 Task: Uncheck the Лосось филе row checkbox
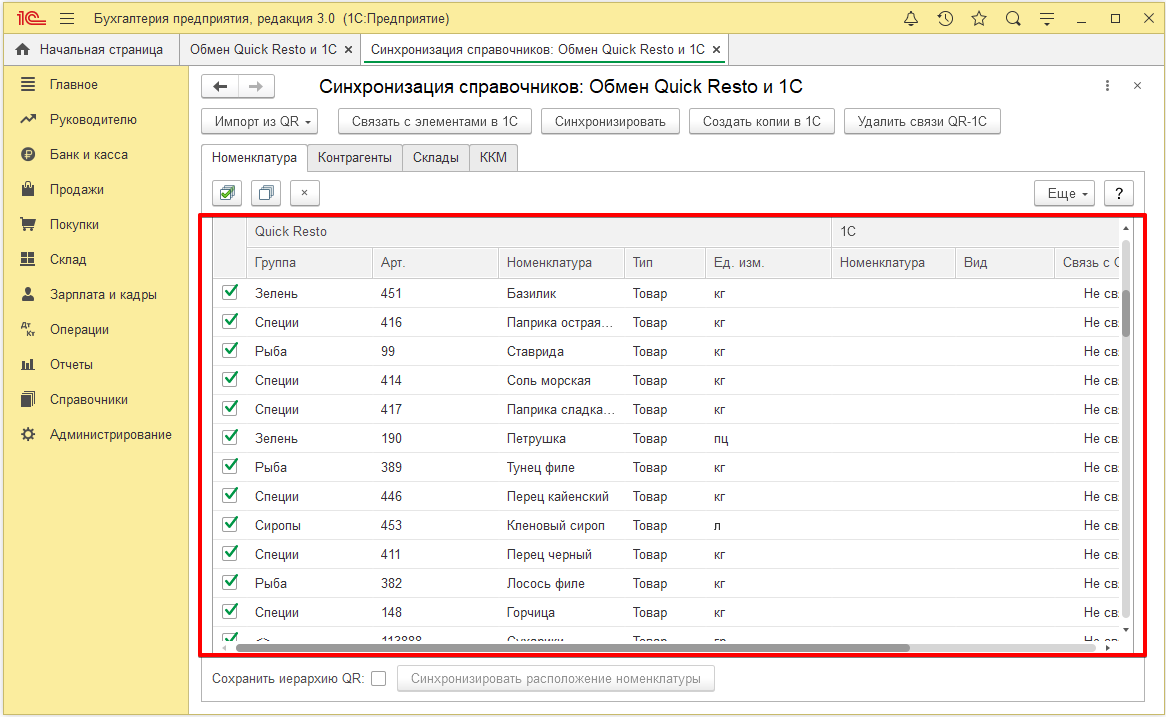coord(230,582)
